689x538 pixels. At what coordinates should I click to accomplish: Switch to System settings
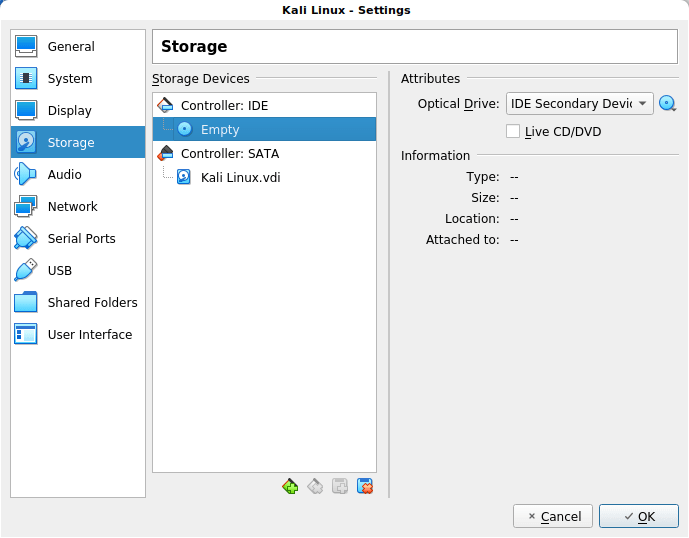tap(78, 78)
